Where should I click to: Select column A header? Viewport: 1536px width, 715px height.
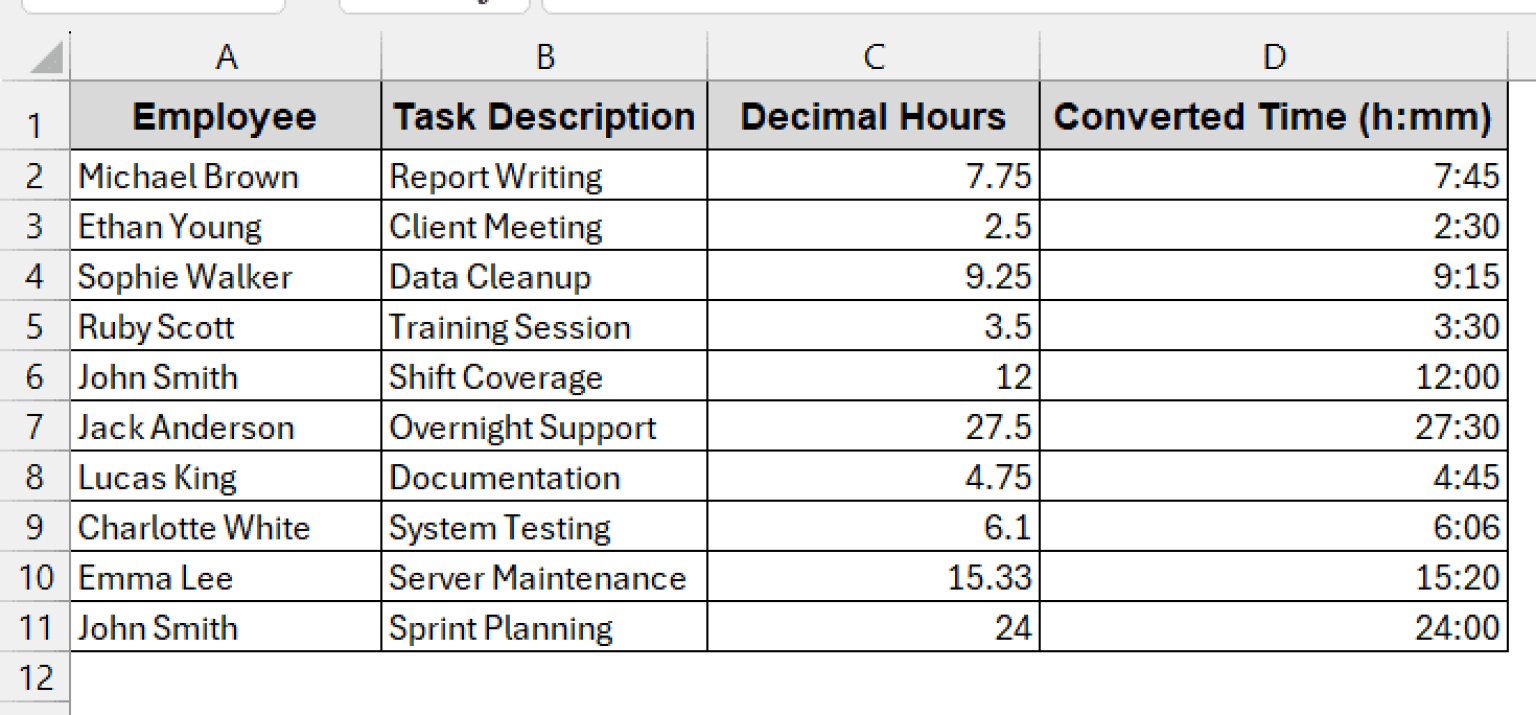(225, 57)
